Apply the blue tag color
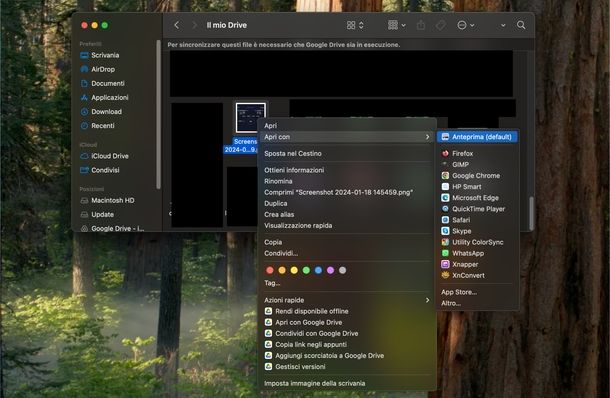The height and width of the screenshot is (398, 610). [318, 270]
